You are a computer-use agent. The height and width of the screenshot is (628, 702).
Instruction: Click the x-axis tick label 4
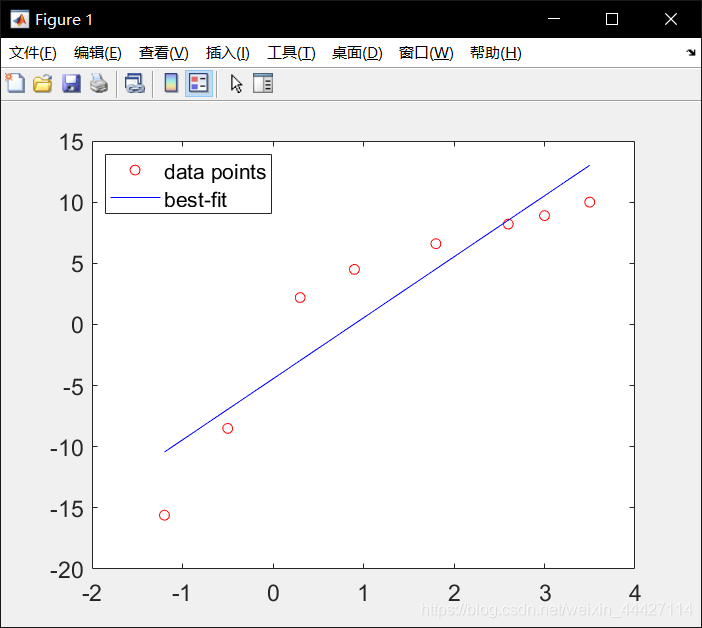click(635, 593)
